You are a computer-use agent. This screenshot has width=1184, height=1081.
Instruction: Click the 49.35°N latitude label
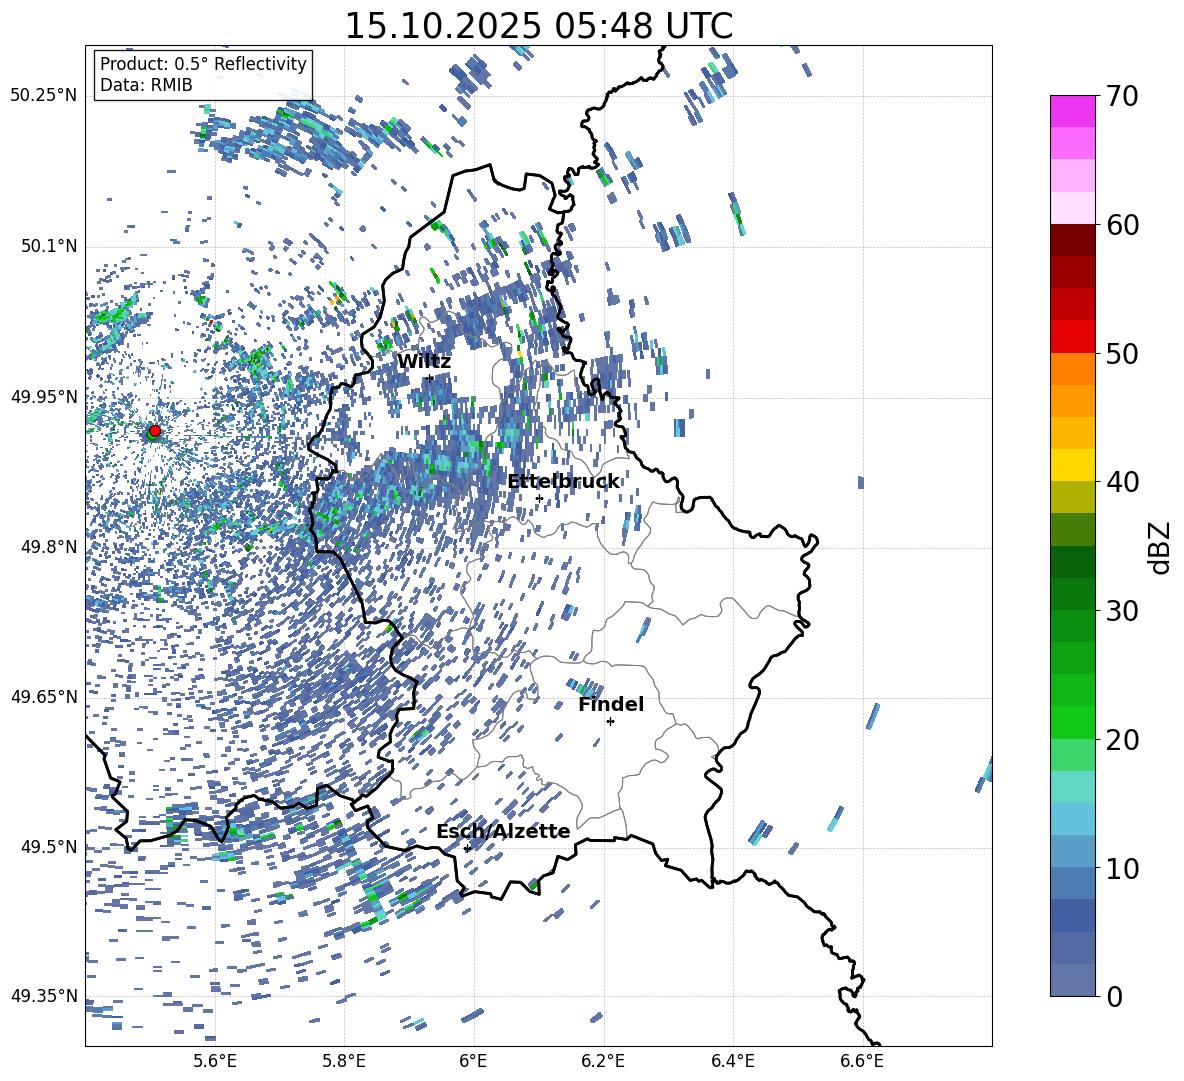(x=44, y=996)
